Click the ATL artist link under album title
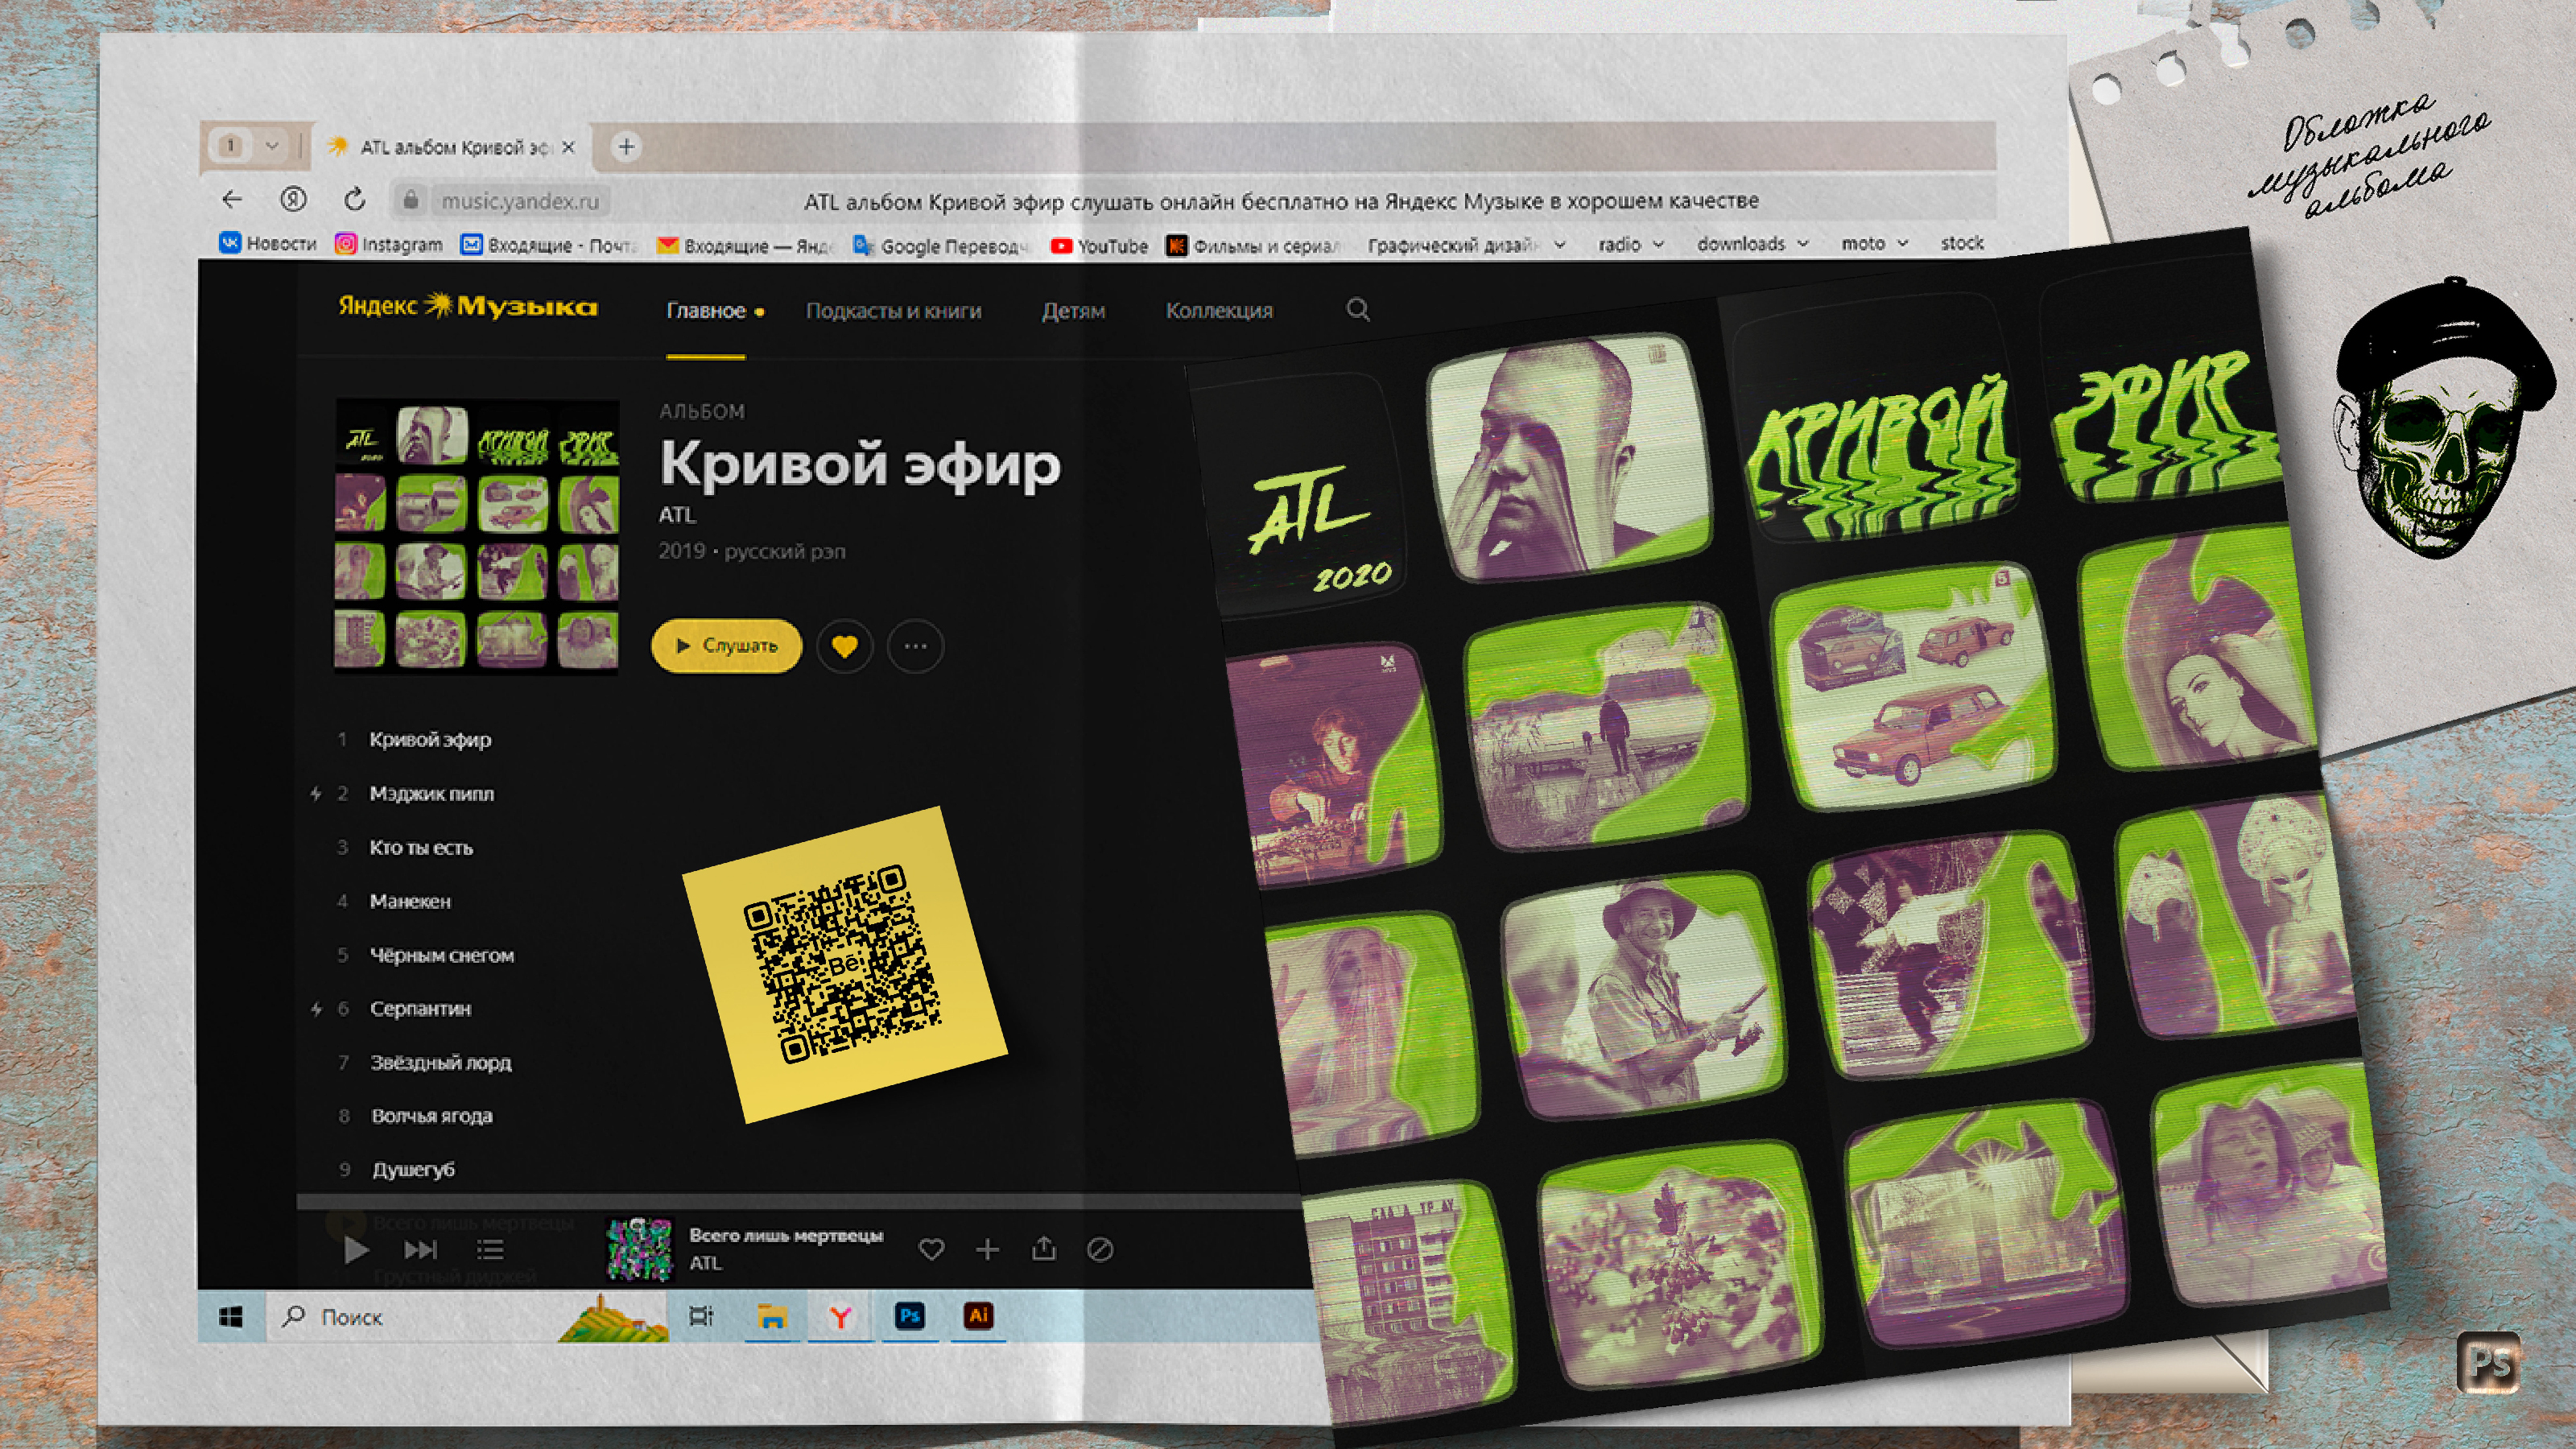Screen dimensions: 2576x1449 click(x=677, y=515)
